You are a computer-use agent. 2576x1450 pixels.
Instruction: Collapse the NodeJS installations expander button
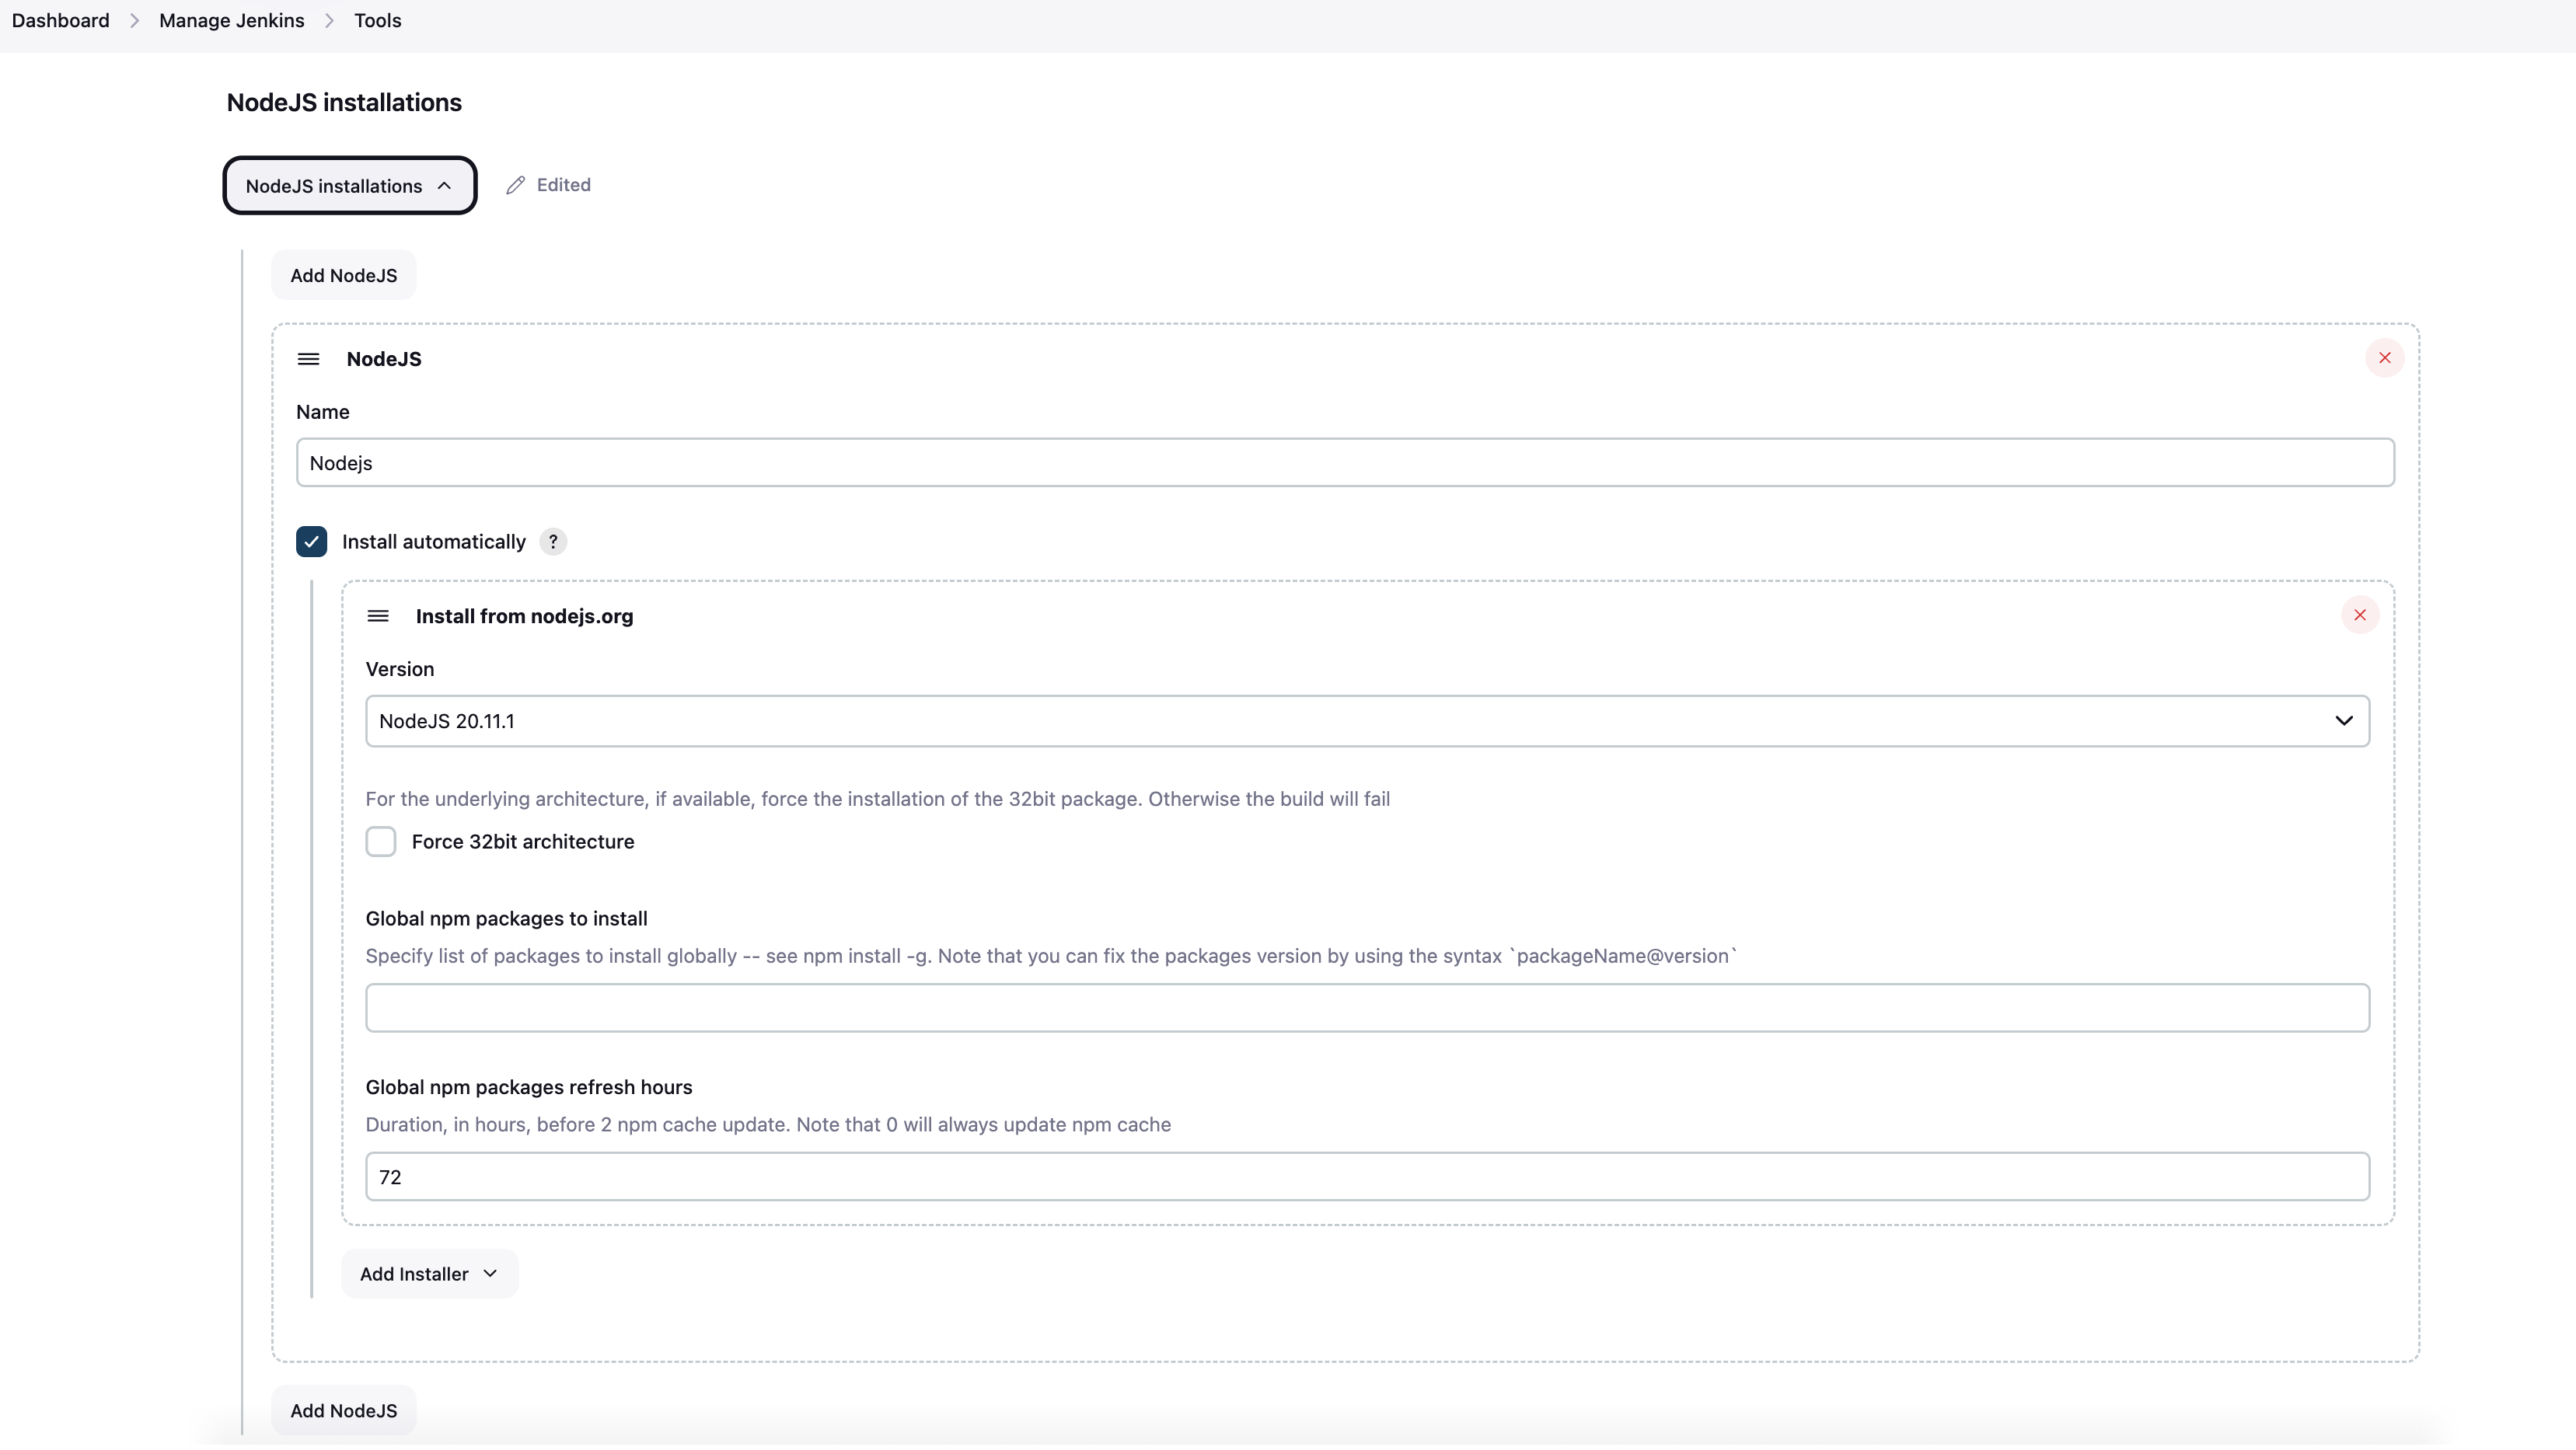[x=349, y=185]
